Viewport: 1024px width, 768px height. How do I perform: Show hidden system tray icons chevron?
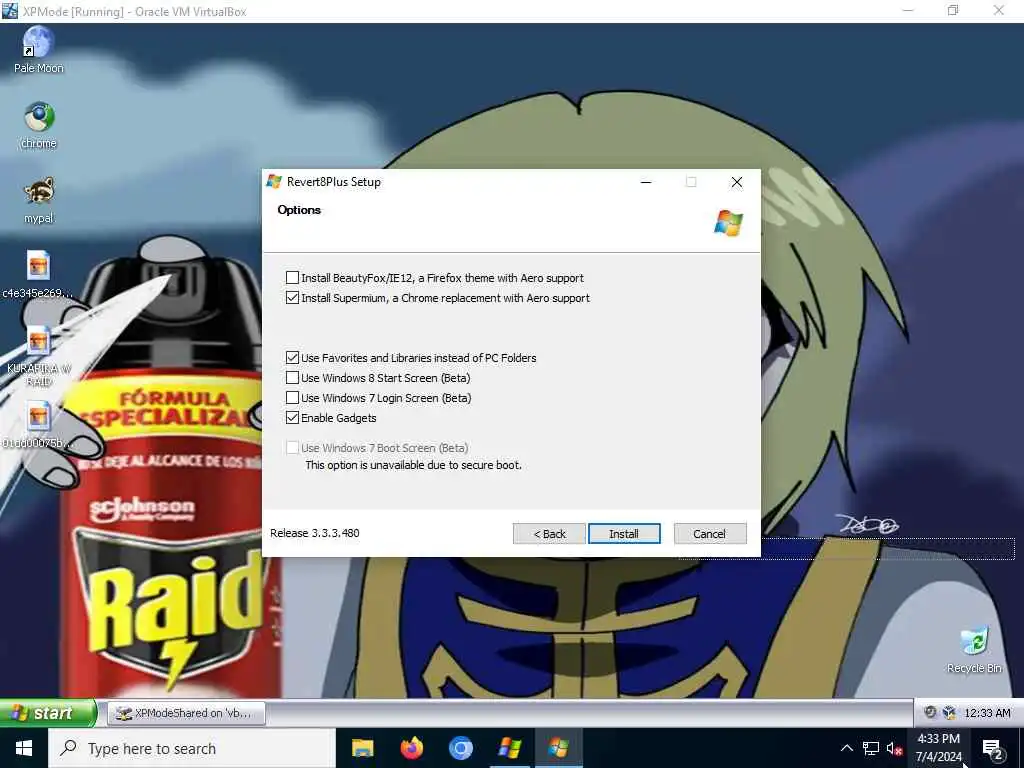pyautogui.click(x=846, y=748)
